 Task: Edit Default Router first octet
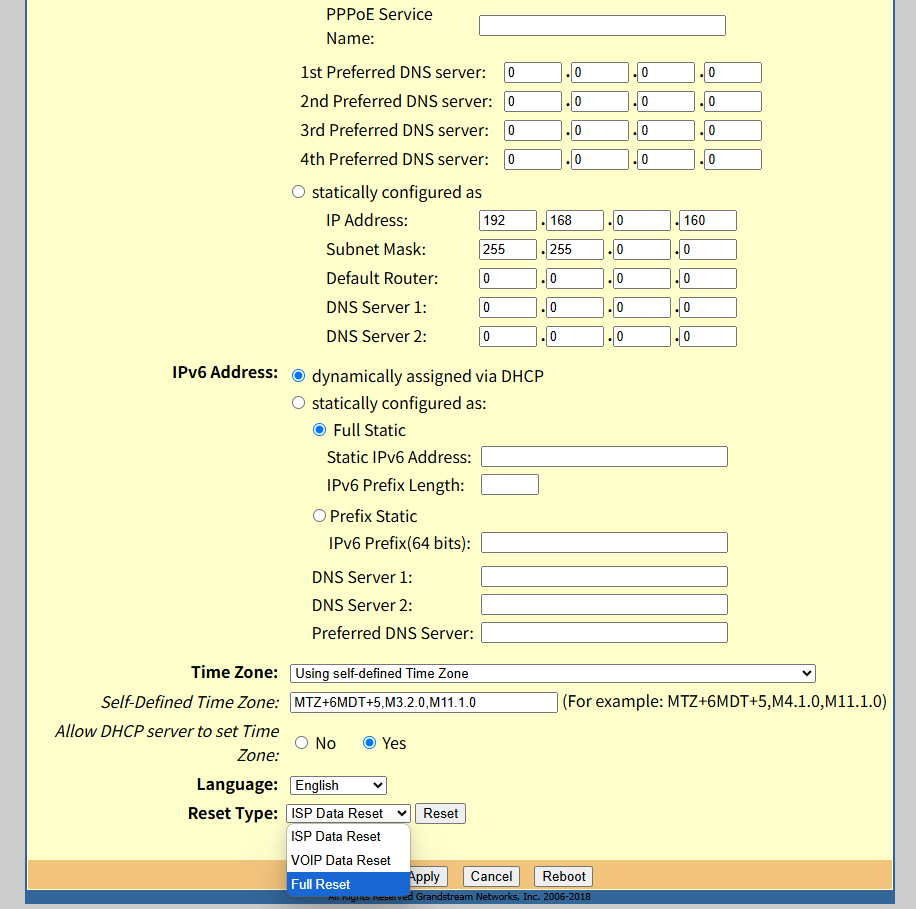(x=508, y=279)
